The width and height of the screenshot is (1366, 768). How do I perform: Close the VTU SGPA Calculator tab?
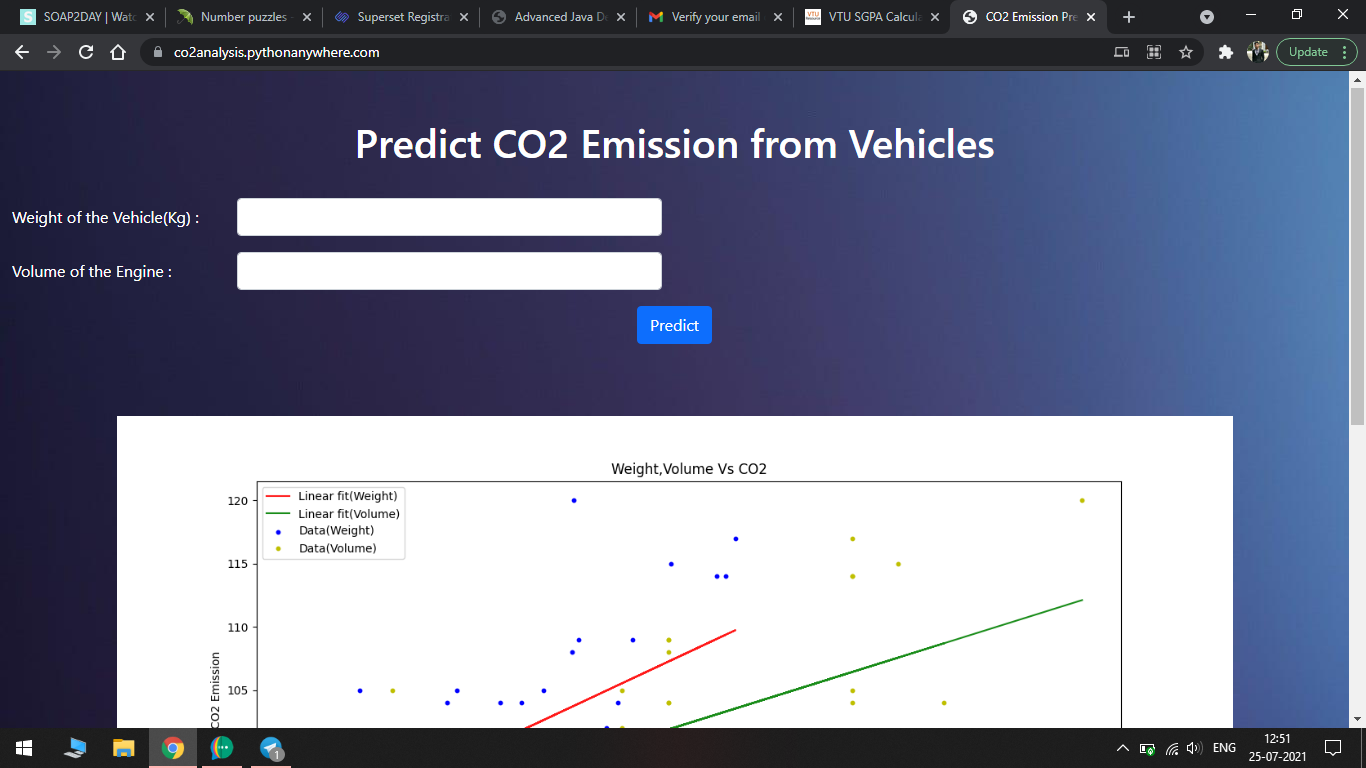934,17
